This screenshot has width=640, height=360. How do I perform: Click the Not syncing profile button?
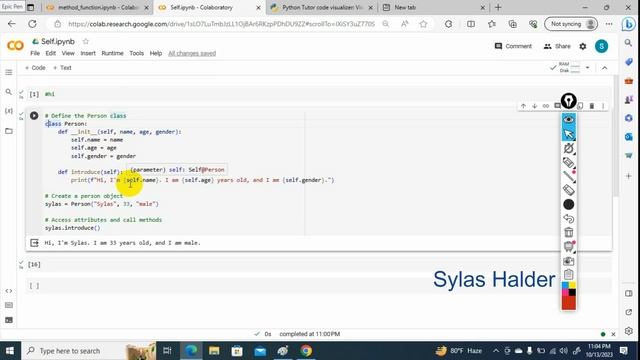point(571,24)
